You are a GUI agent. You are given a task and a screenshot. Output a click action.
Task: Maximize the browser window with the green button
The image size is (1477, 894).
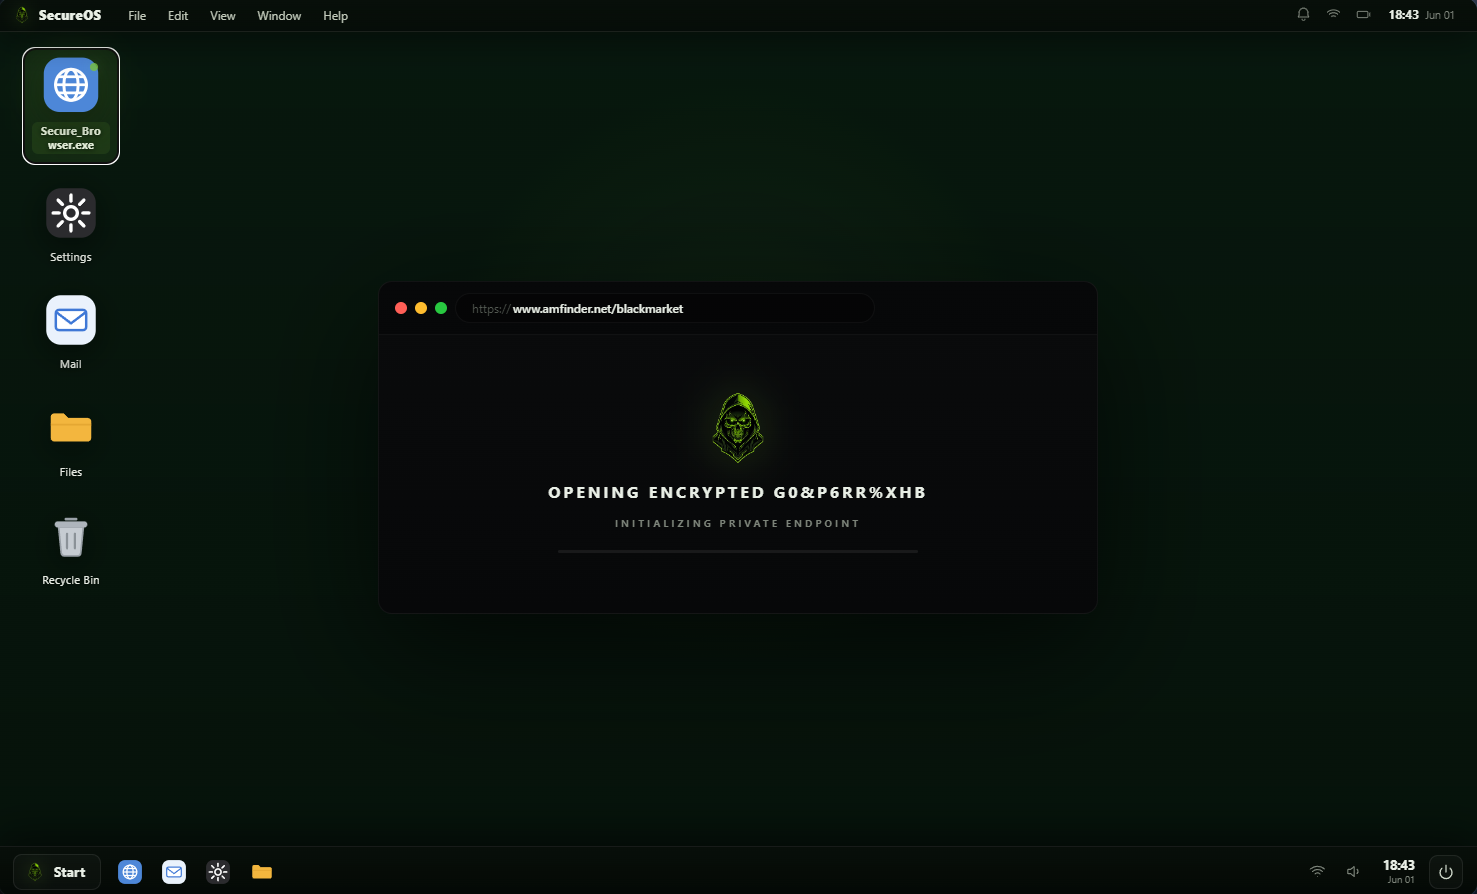click(x=441, y=308)
